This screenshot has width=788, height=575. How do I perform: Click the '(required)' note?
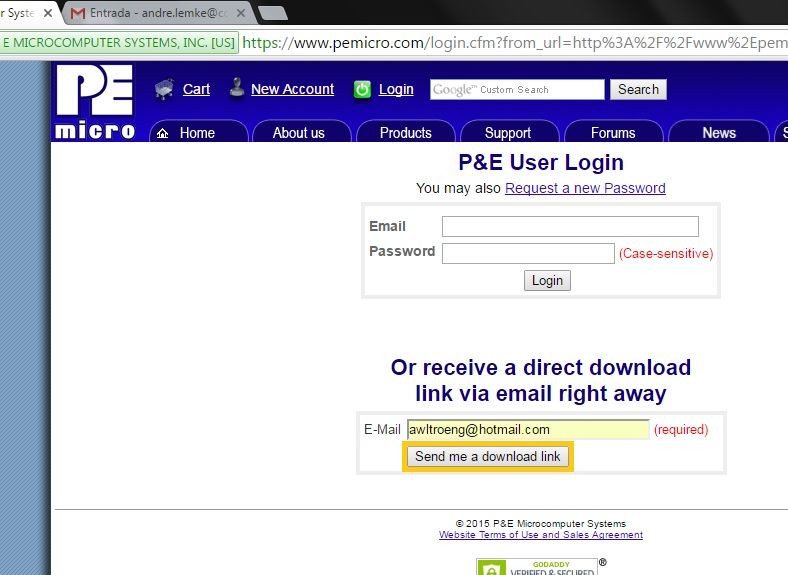[681, 430]
